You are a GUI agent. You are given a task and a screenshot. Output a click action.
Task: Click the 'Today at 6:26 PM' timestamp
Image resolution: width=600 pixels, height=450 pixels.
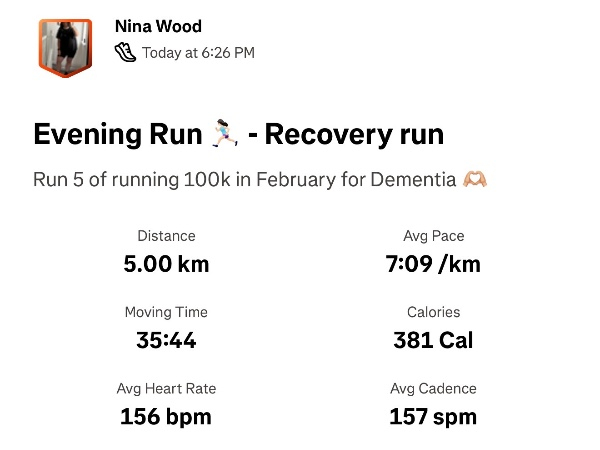pyautogui.click(x=198, y=52)
